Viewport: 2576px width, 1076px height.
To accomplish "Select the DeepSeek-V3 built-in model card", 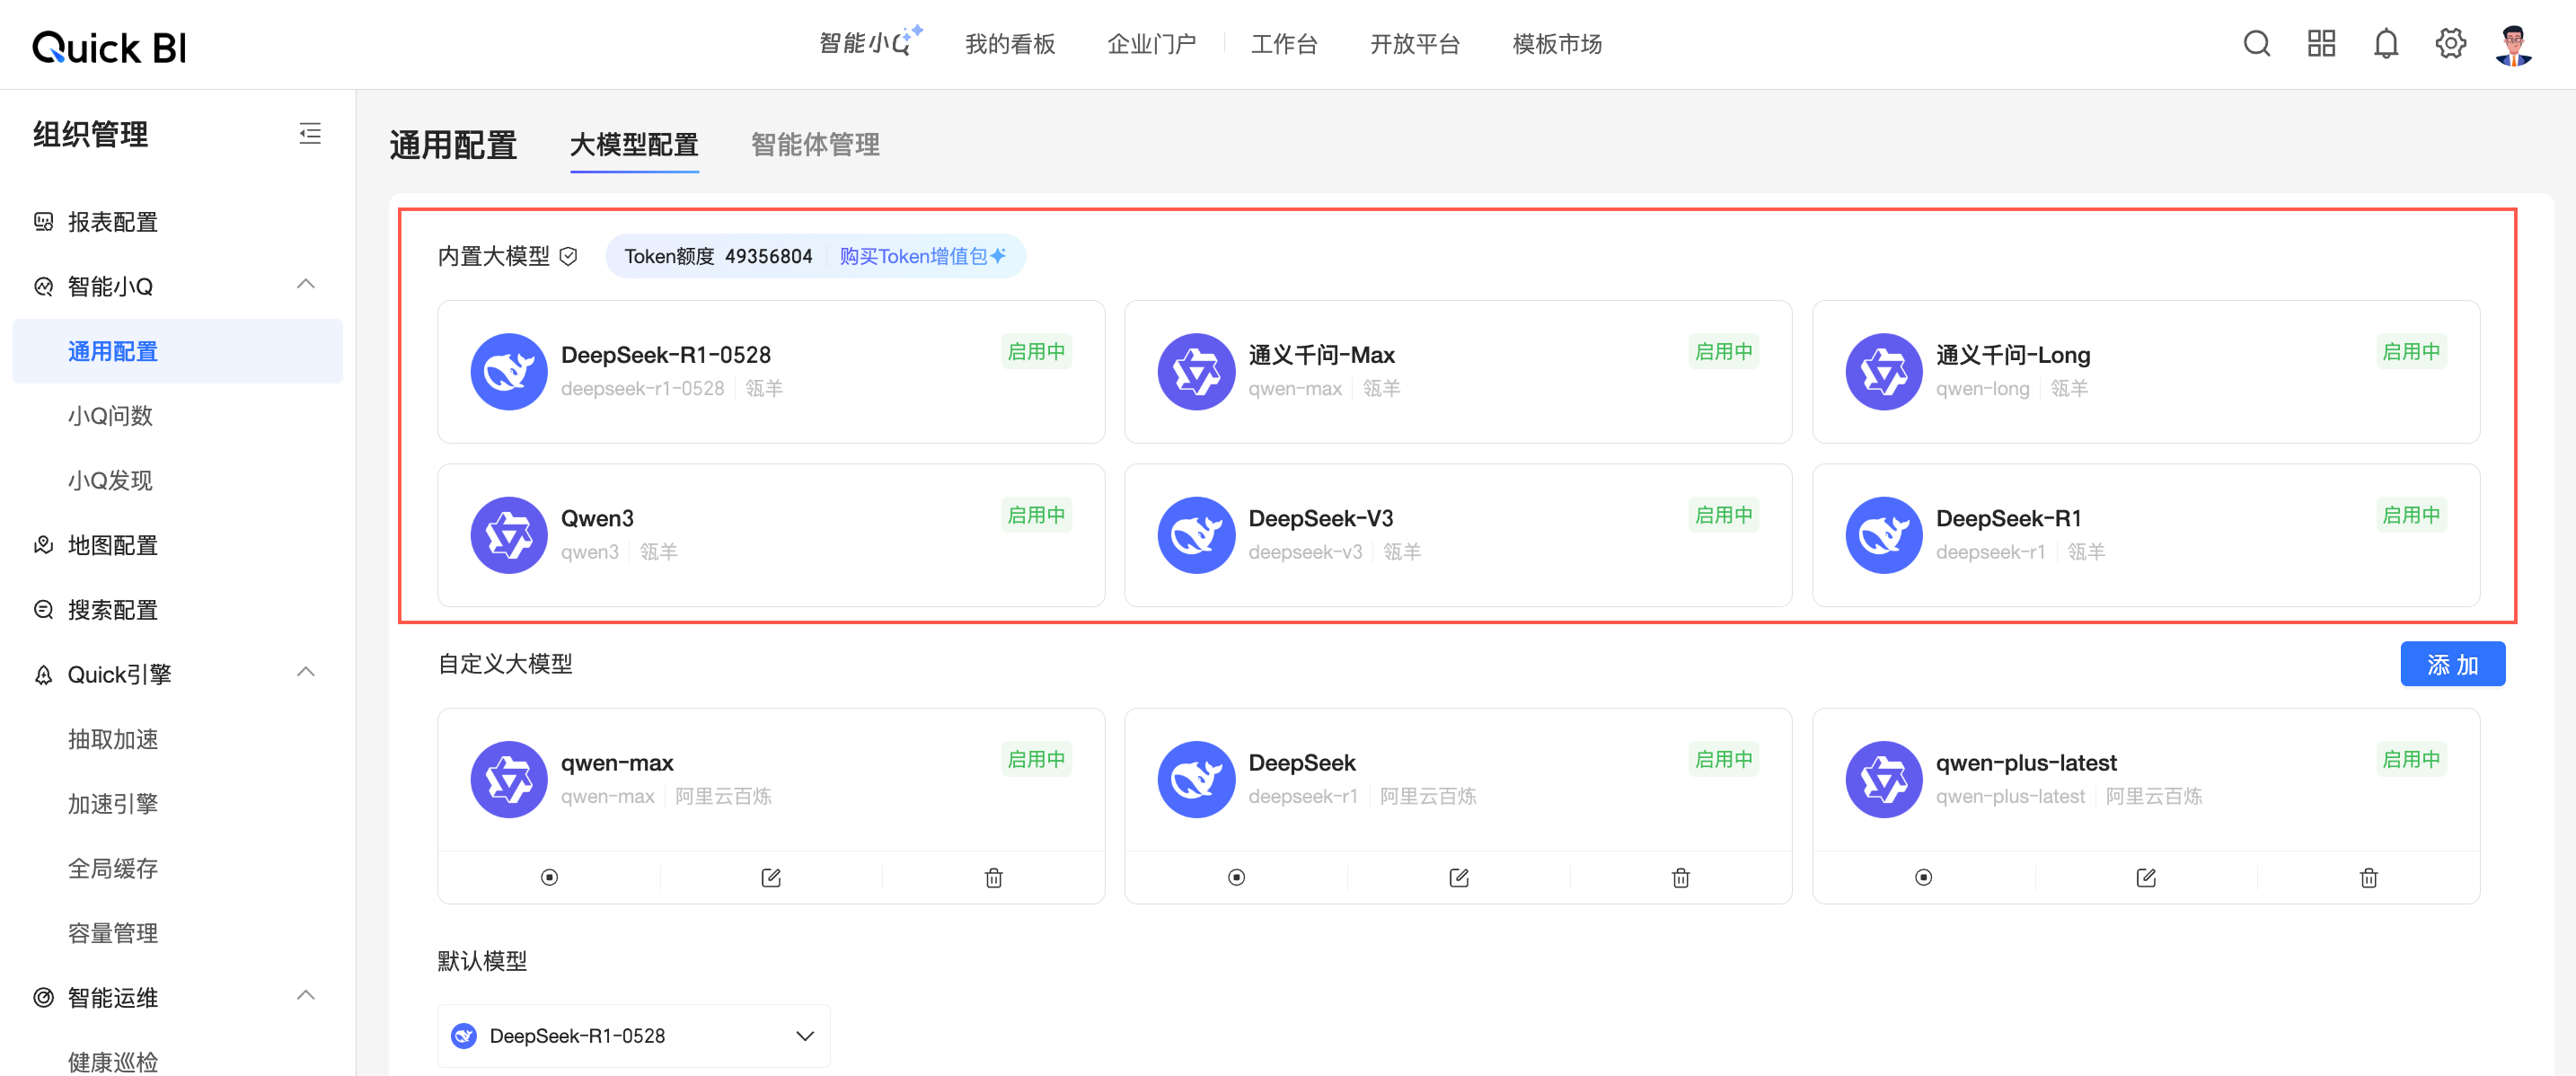I will coord(1457,534).
